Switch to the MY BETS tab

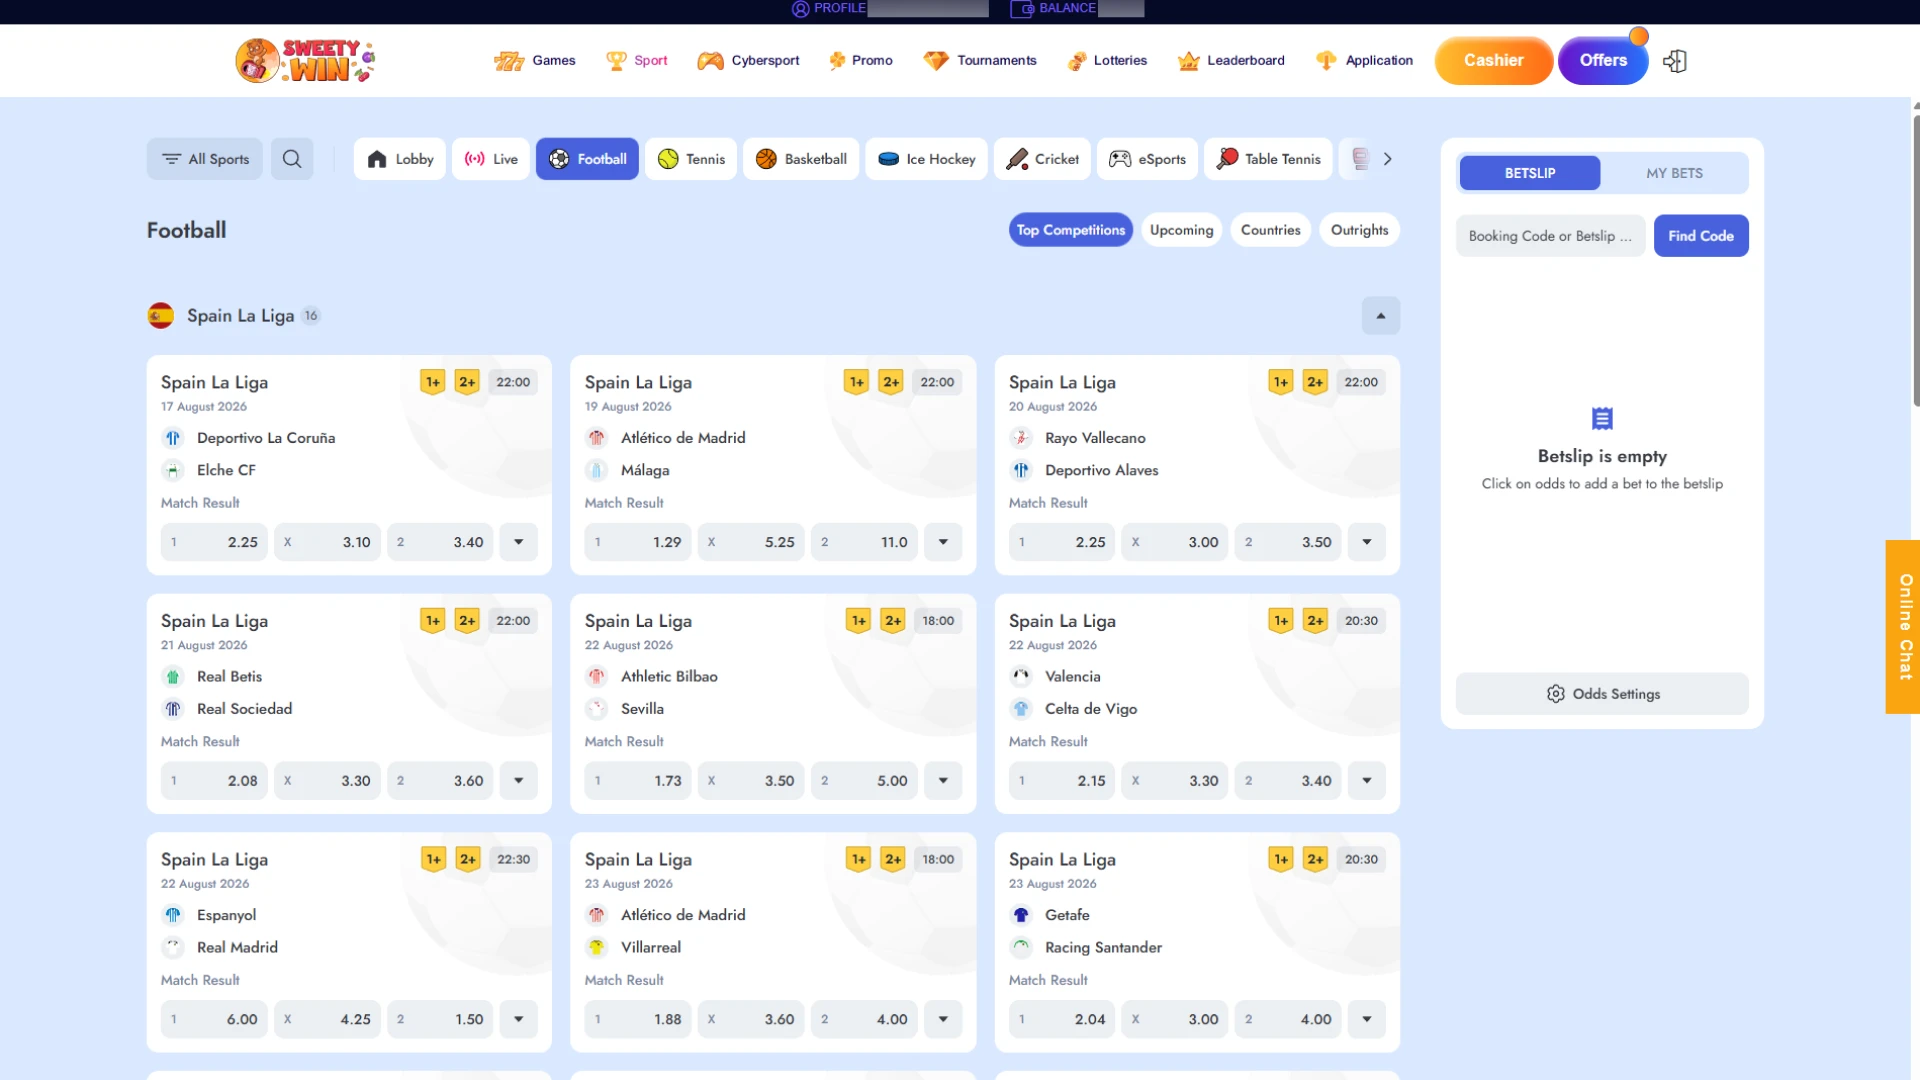pos(1674,173)
